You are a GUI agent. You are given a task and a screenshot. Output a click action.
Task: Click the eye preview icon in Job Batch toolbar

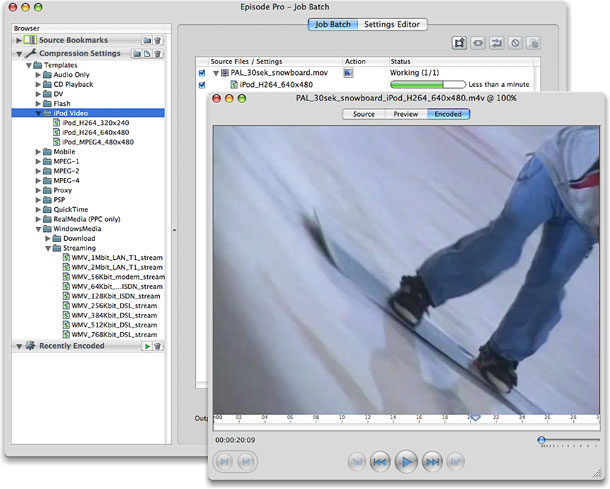click(x=479, y=43)
